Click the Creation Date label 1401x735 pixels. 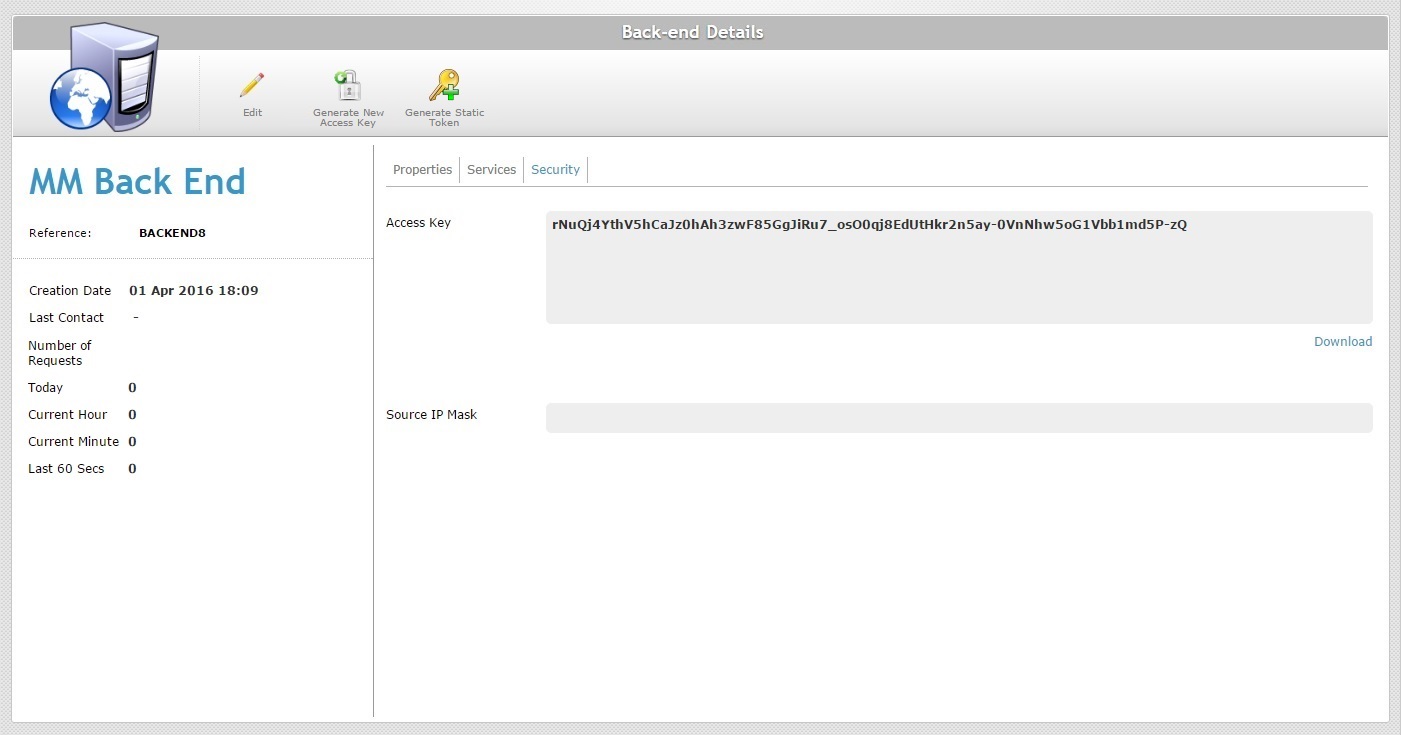(70, 291)
